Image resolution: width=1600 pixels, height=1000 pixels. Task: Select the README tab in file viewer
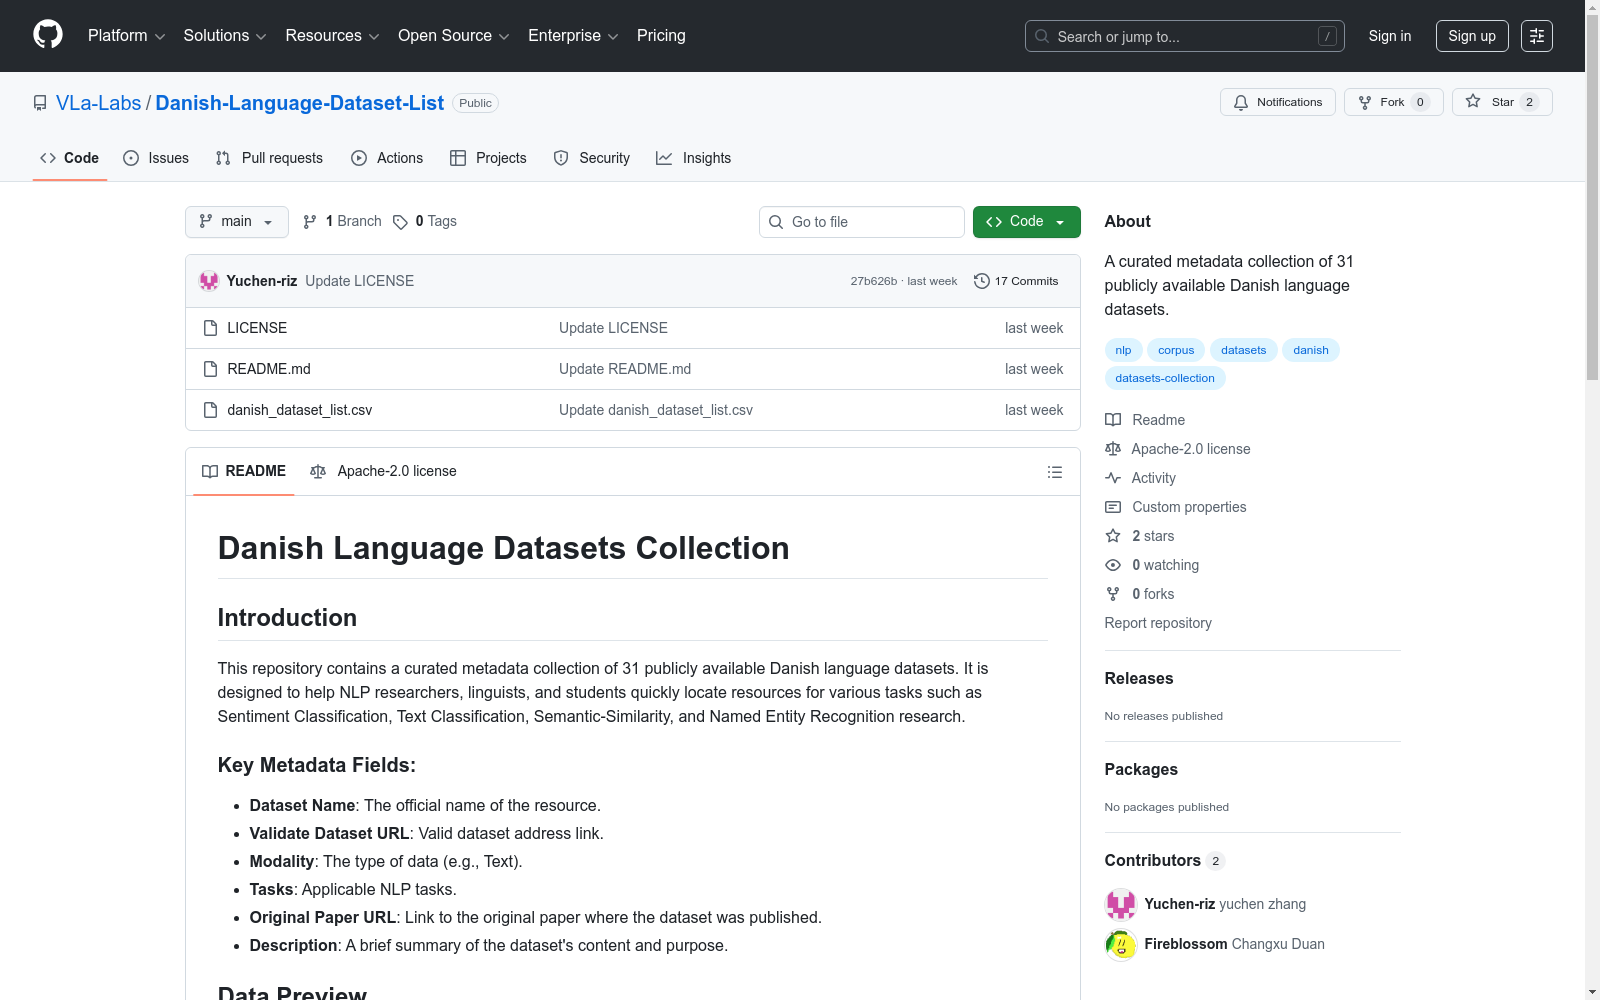coord(244,472)
